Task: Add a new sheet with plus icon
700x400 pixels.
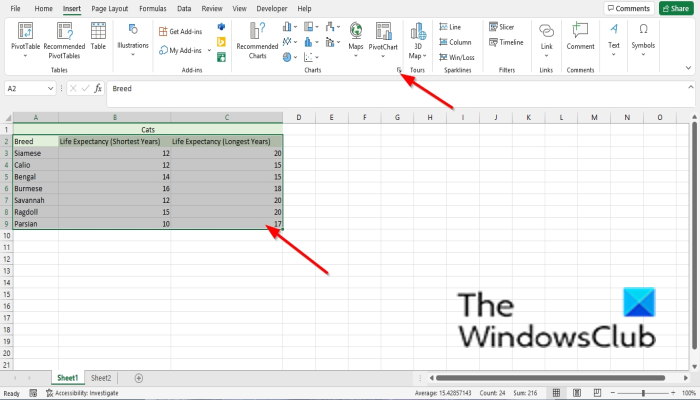Action: [139, 378]
